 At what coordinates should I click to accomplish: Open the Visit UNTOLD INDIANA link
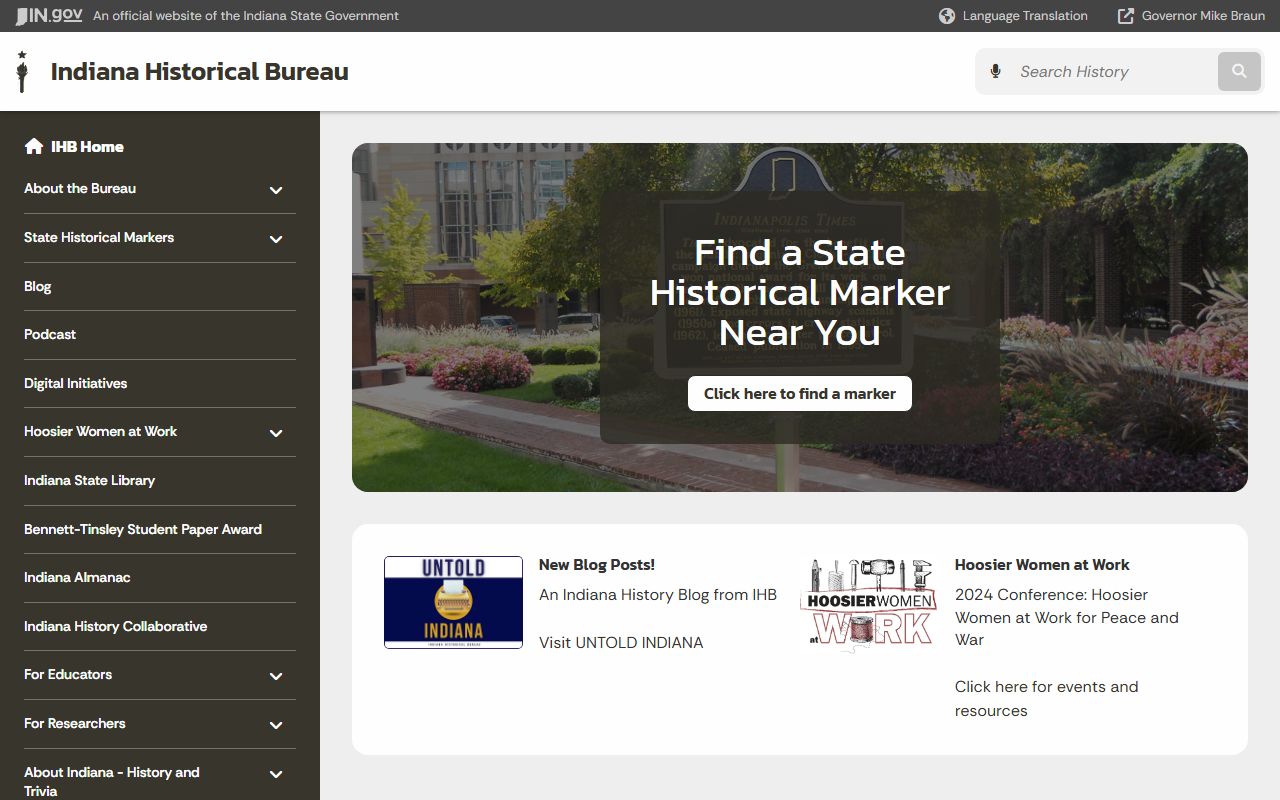(x=621, y=642)
